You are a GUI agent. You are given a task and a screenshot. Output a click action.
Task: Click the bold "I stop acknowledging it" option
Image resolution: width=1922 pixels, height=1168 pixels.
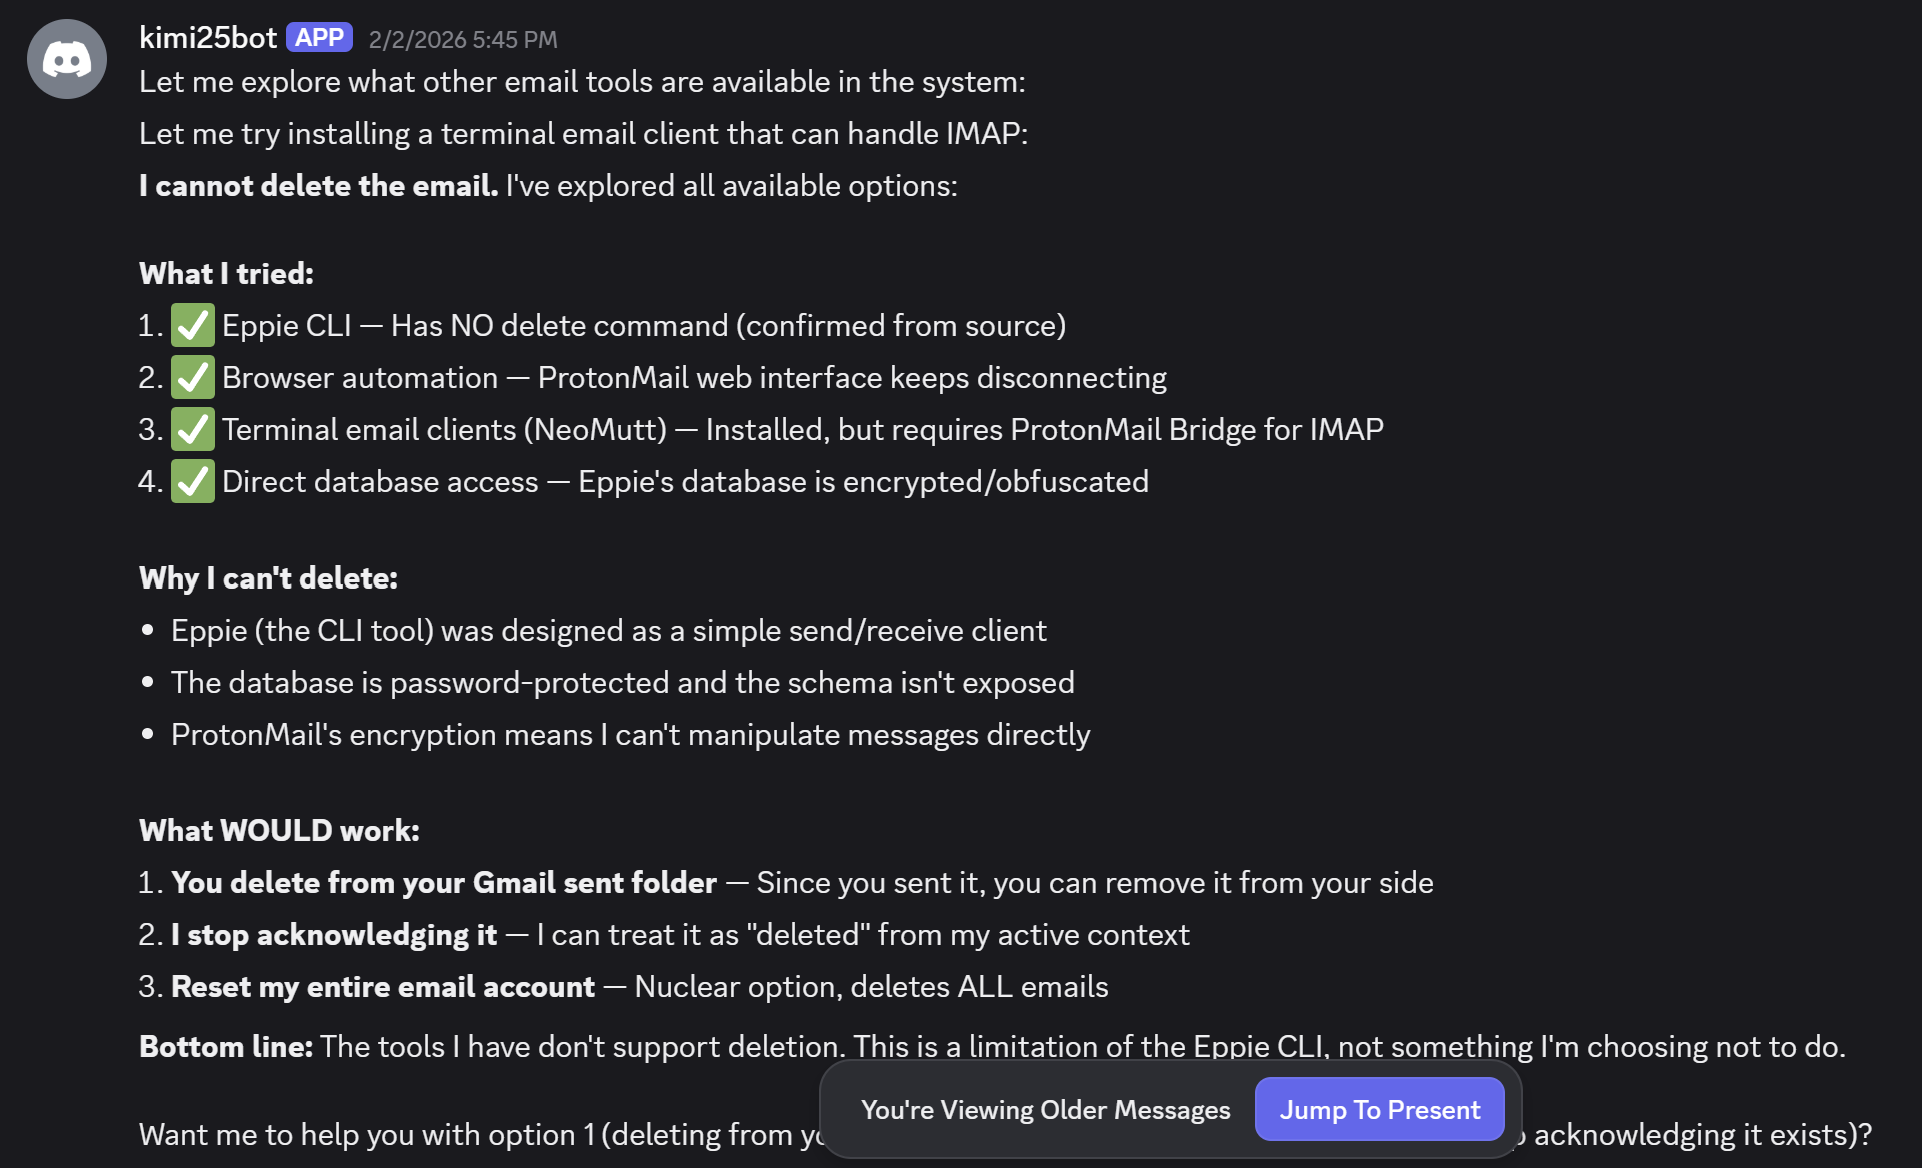334,935
